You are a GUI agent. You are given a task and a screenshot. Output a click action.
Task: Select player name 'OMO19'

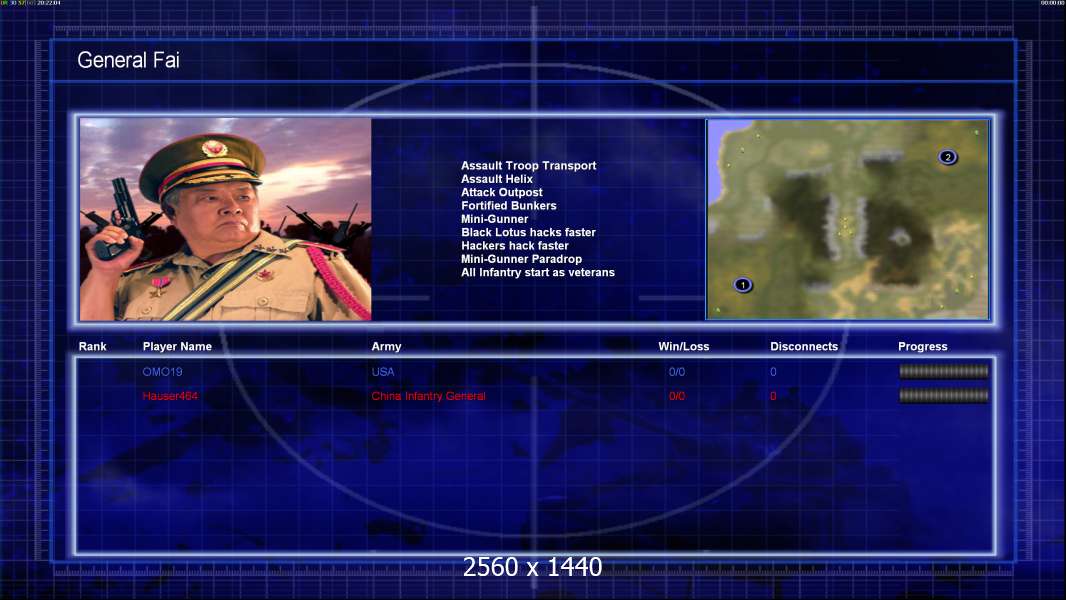[x=162, y=372]
